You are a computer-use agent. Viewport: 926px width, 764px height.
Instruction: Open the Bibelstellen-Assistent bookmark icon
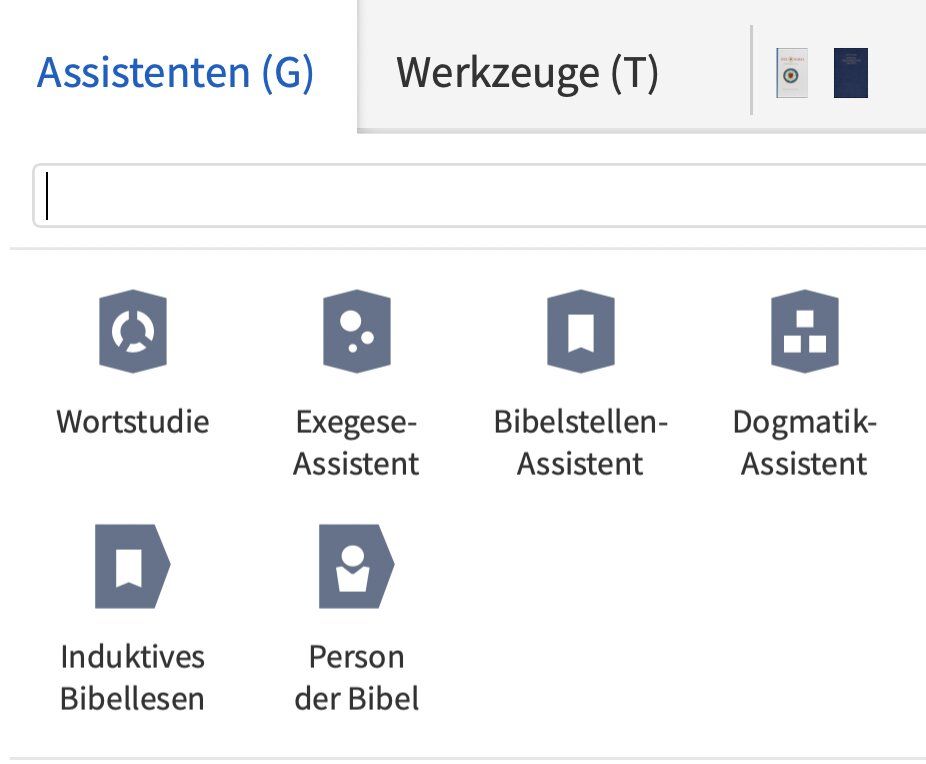point(580,331)
